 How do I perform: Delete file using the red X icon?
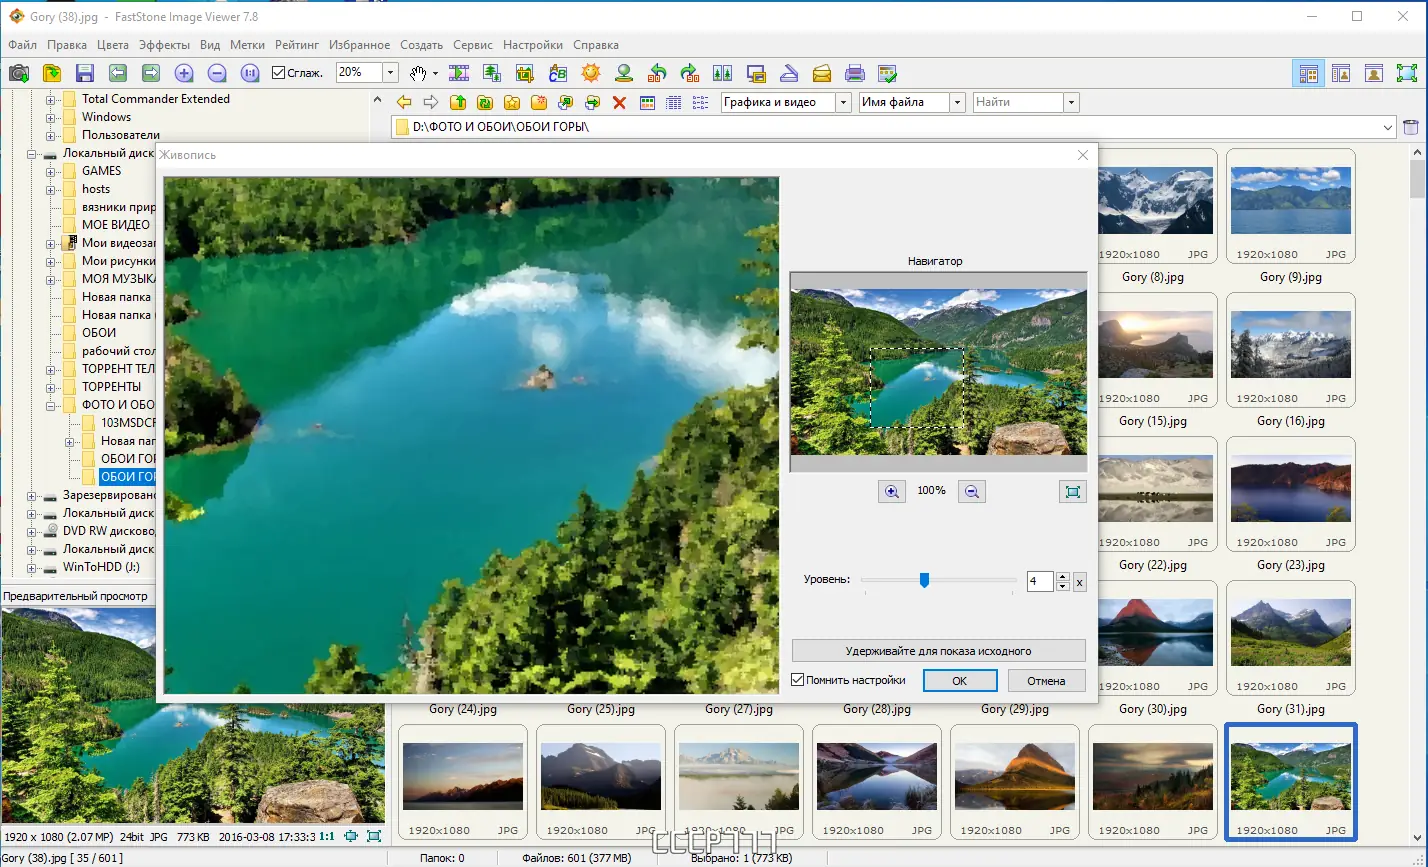(x=619, y=101)
